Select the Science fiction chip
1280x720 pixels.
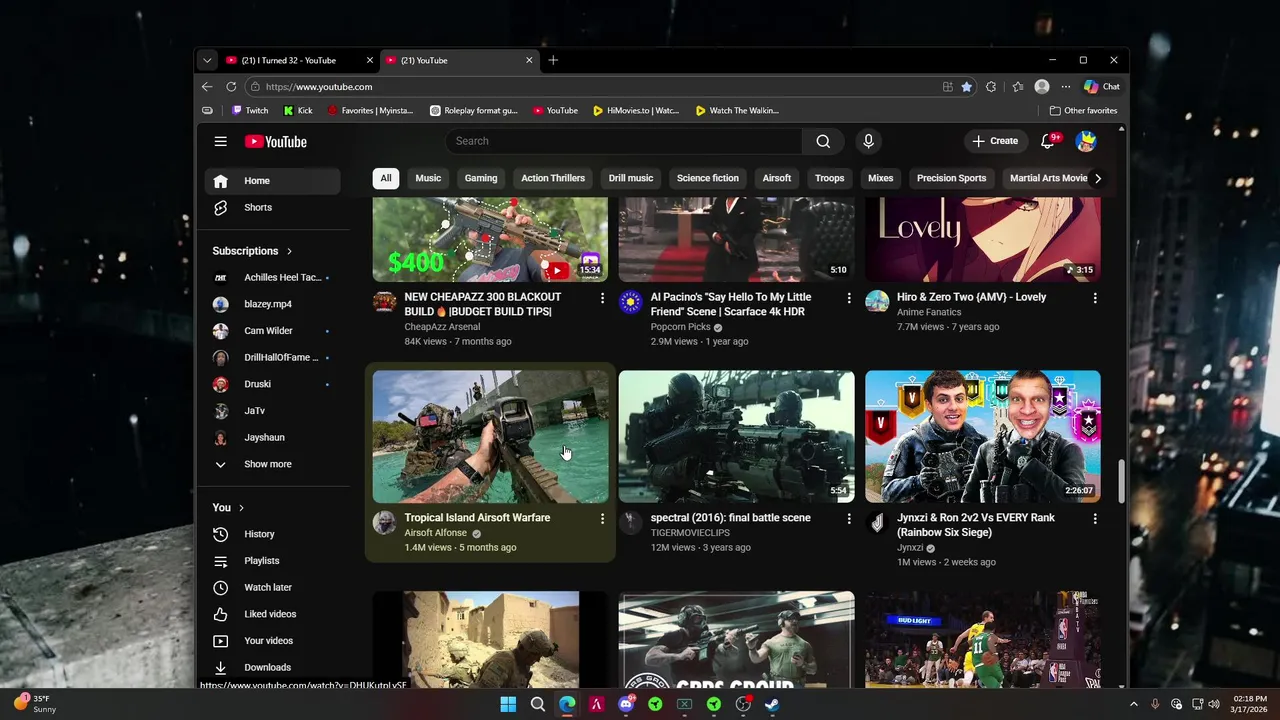(708, 178)
